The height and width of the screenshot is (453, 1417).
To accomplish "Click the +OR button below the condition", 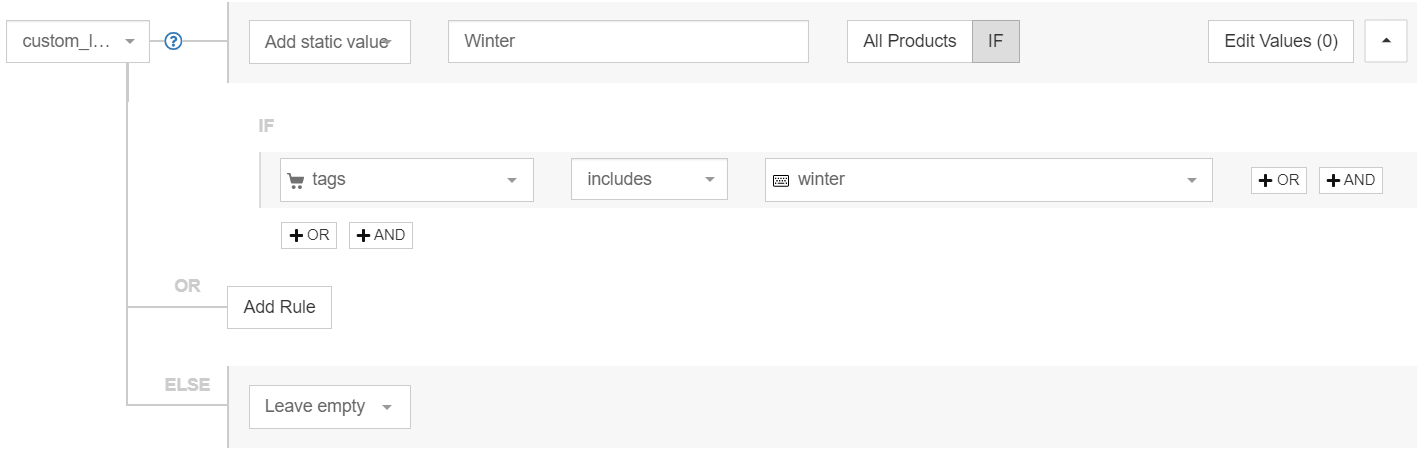I will pyautogui.click(x=308, y=235).
